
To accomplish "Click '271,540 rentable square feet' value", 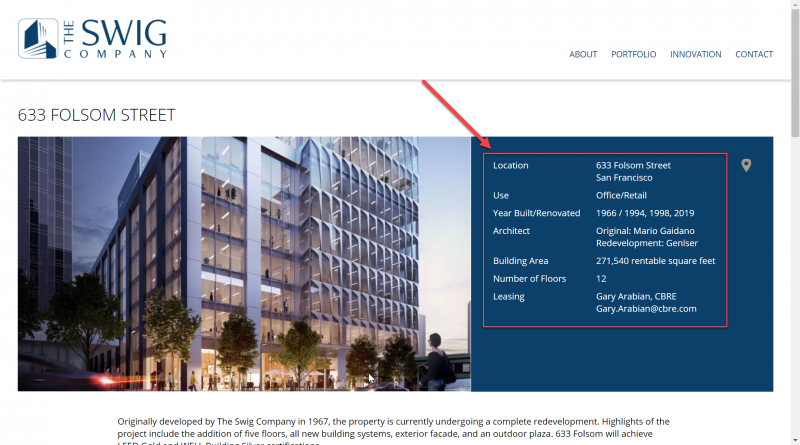I will (655, 261).
